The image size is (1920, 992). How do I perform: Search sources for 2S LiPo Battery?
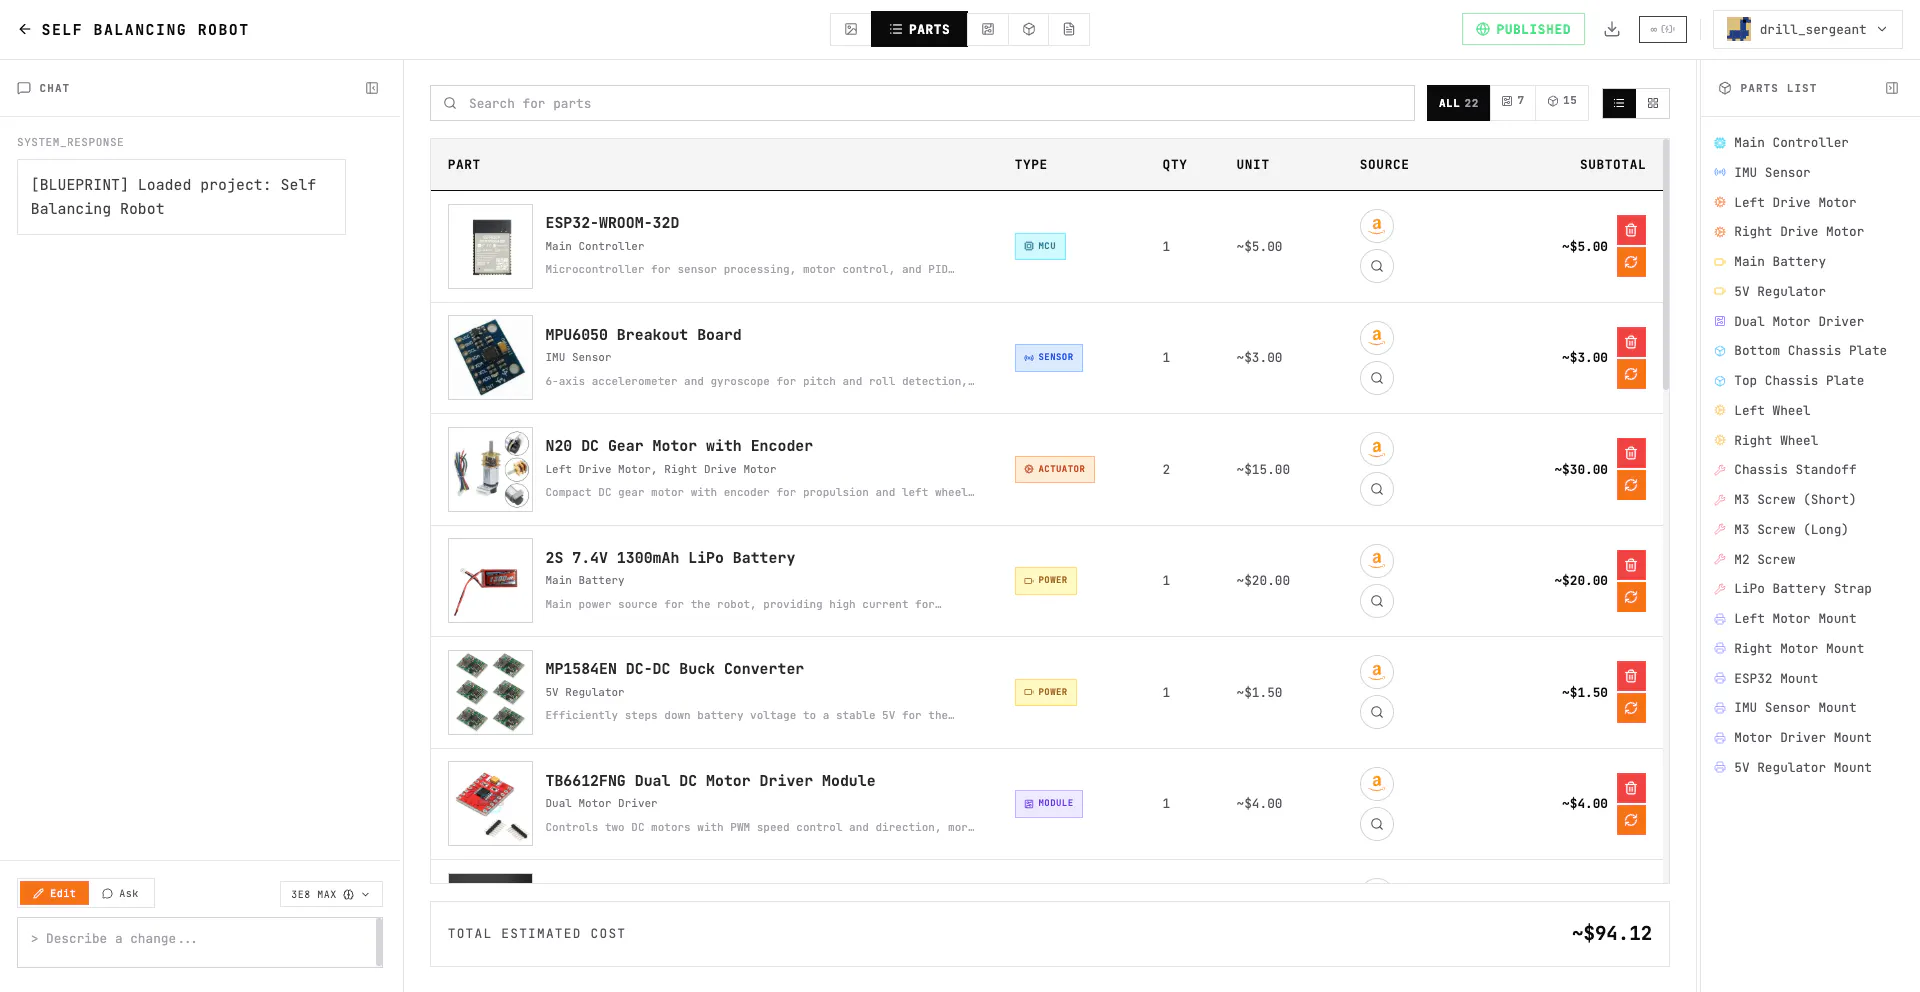point(1377,601)
